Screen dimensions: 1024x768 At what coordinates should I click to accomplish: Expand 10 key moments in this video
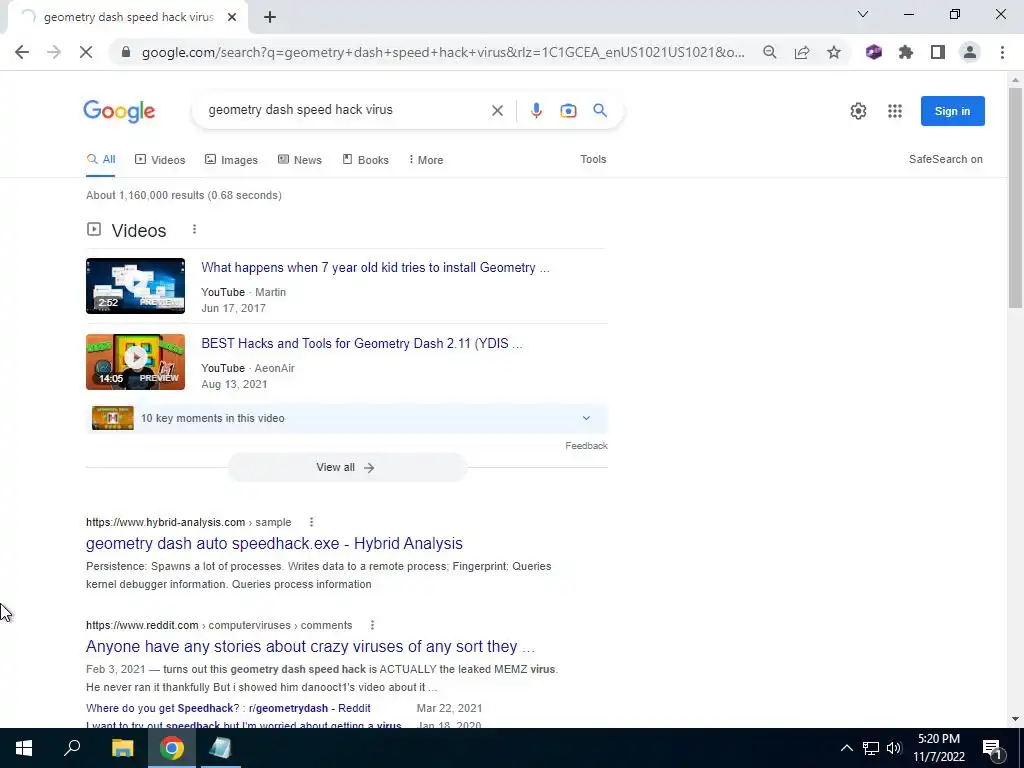point(349,418)
